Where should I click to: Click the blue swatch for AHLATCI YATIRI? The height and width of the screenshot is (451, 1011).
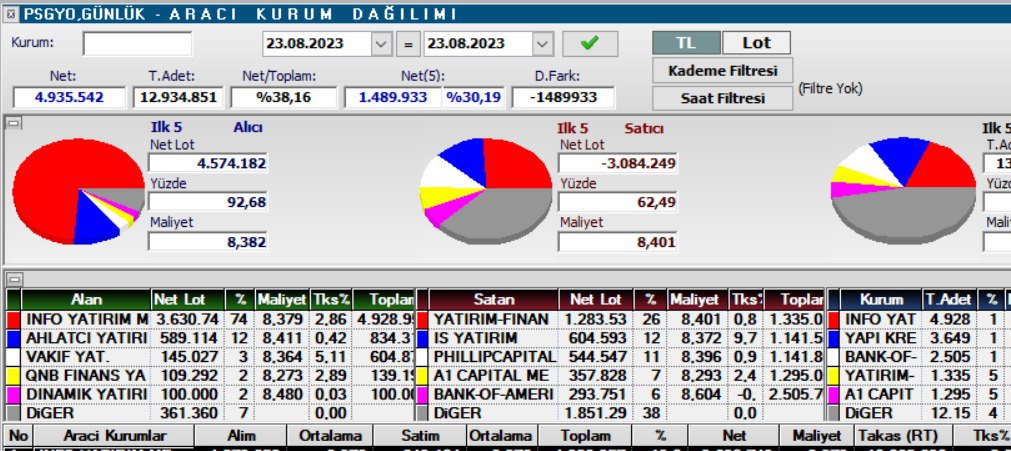tap(14, 338)
